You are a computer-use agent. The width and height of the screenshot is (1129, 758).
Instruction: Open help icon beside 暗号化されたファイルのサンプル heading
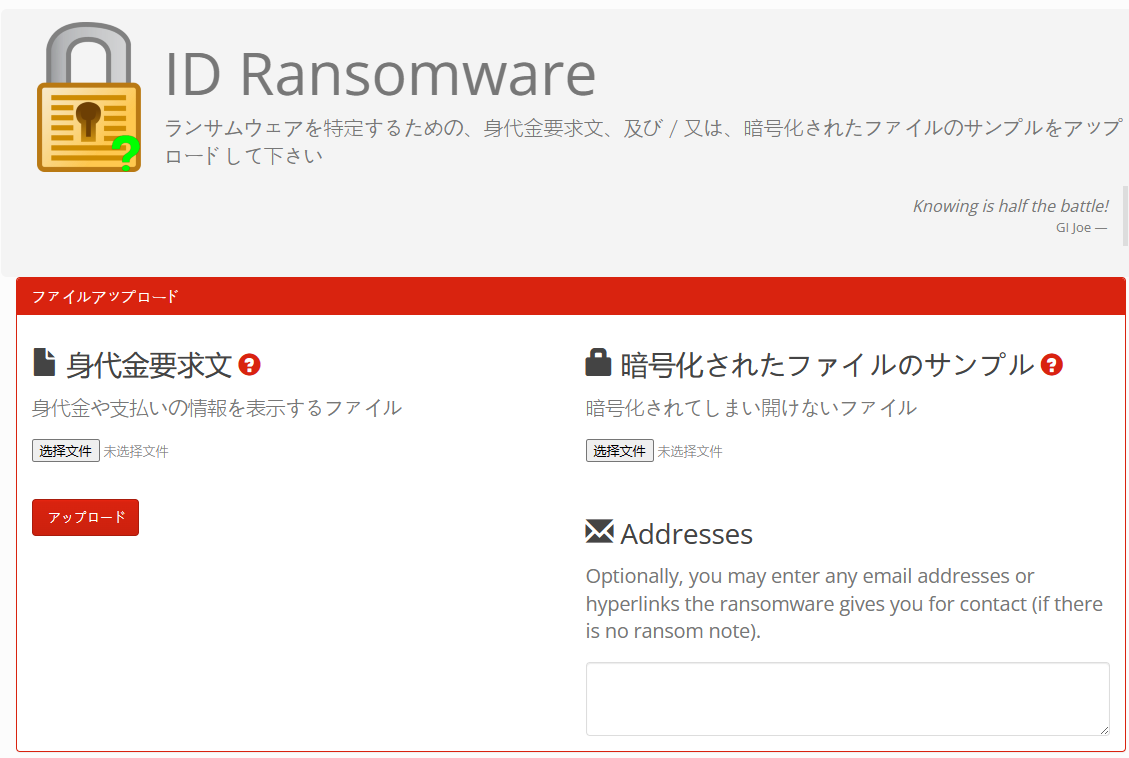coord(1051,365)
